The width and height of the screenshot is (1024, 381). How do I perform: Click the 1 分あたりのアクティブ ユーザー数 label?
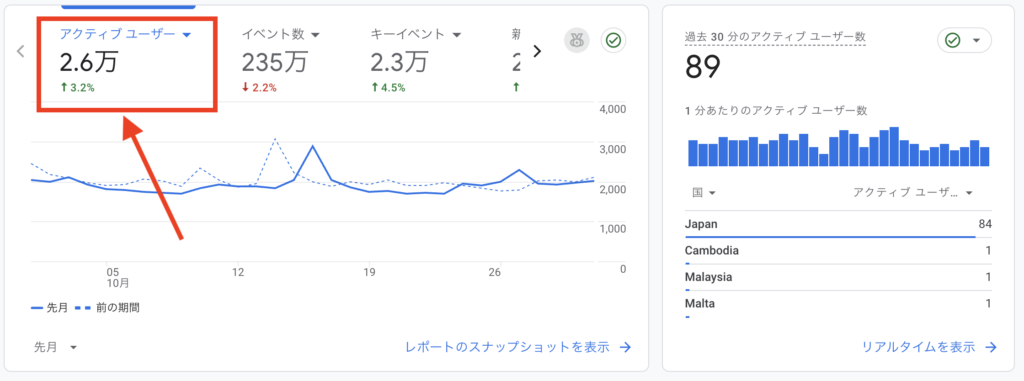point(776,110)
